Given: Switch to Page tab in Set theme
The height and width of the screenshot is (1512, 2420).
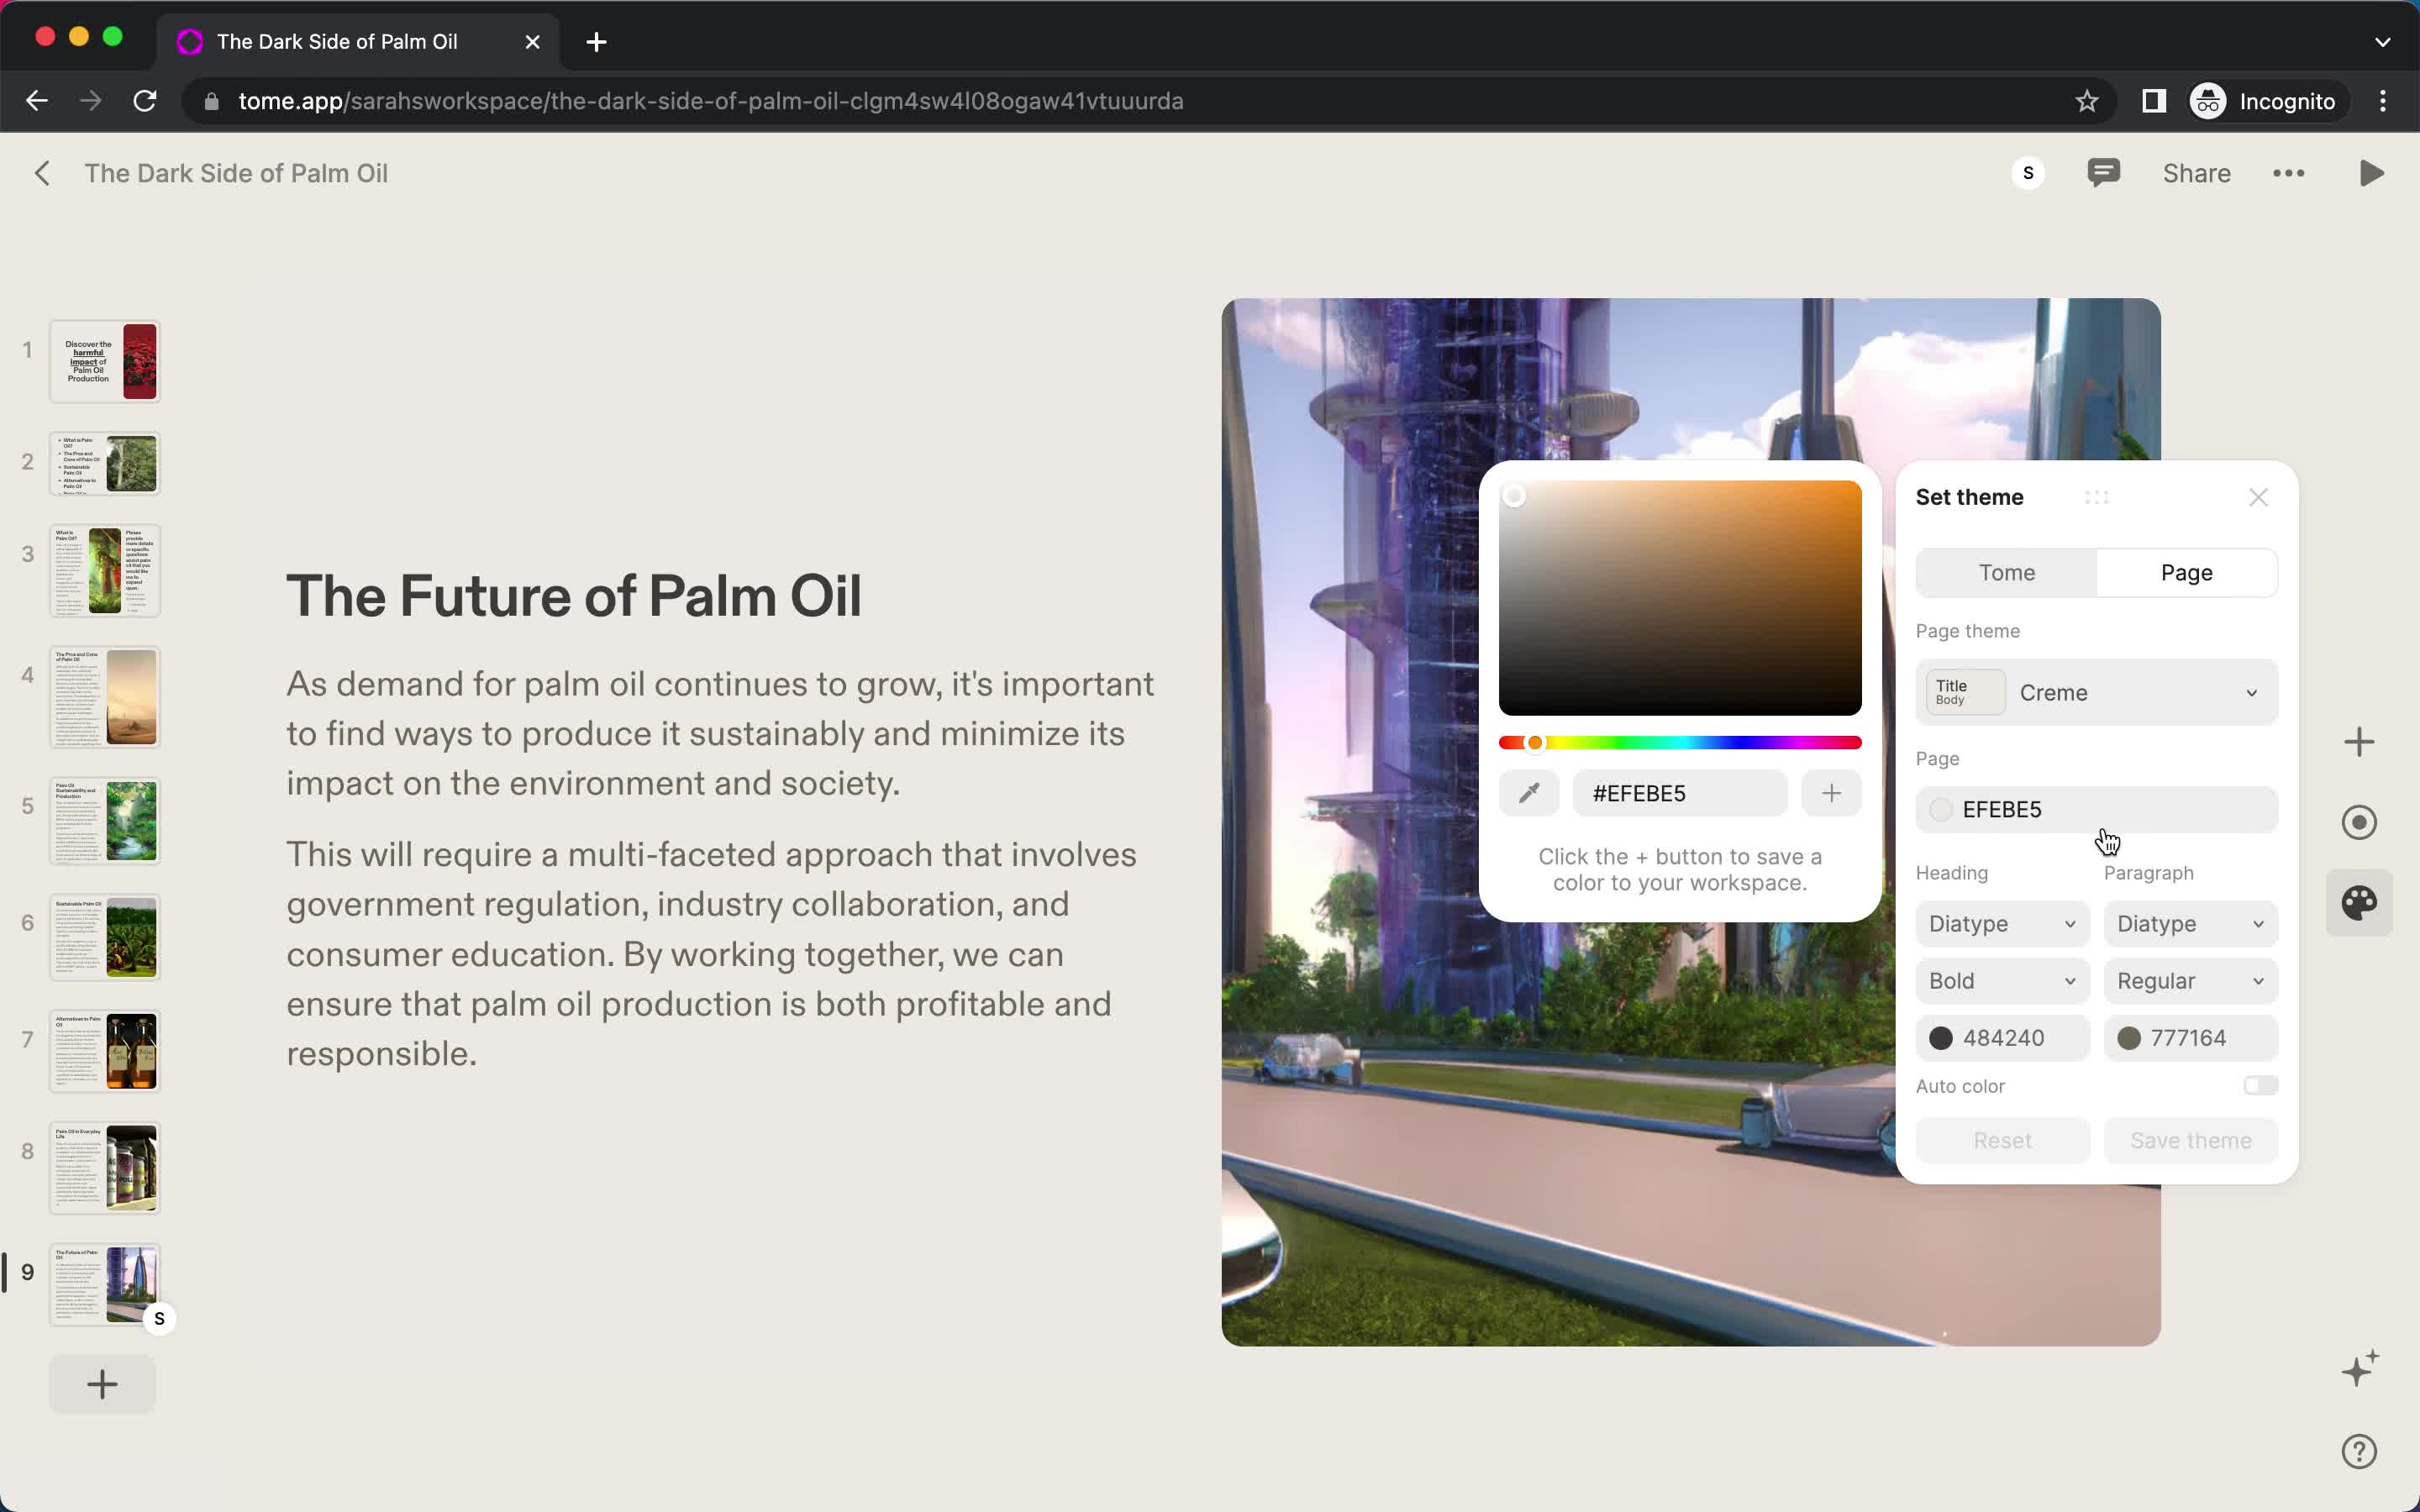Looking at the screenshot, I should click(x=2186, y=571).
